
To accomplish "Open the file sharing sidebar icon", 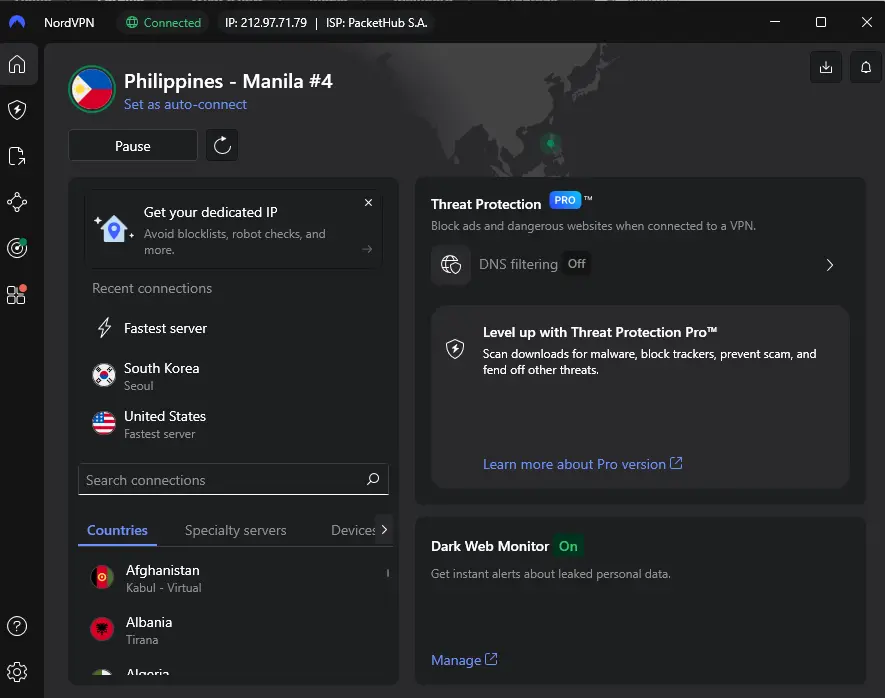I will click(17, 156).
